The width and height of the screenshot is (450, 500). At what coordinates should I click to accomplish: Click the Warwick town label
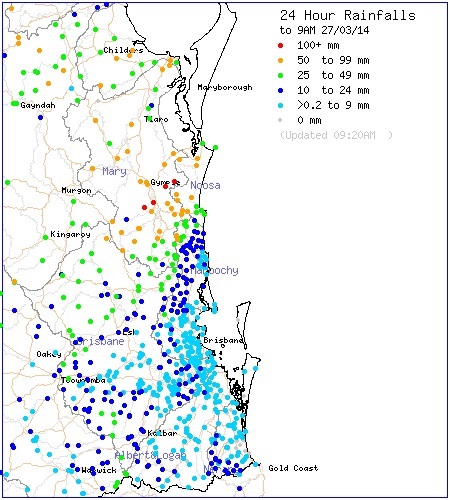pos(99,470)
